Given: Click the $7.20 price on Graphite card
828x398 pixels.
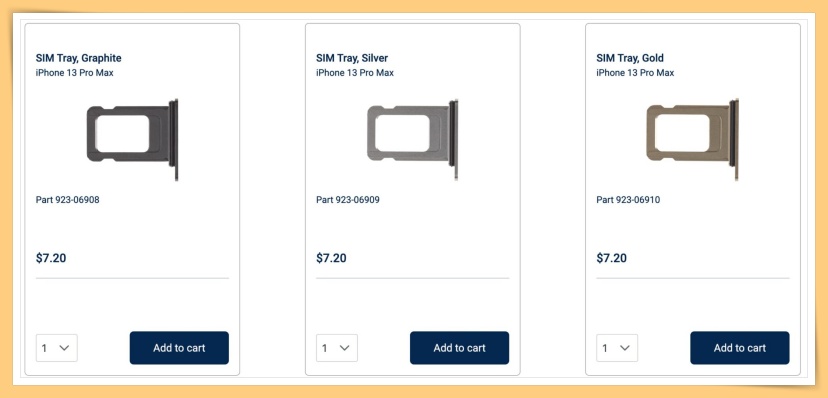Looking at the screenshot, I should click(x=51, y=258).
